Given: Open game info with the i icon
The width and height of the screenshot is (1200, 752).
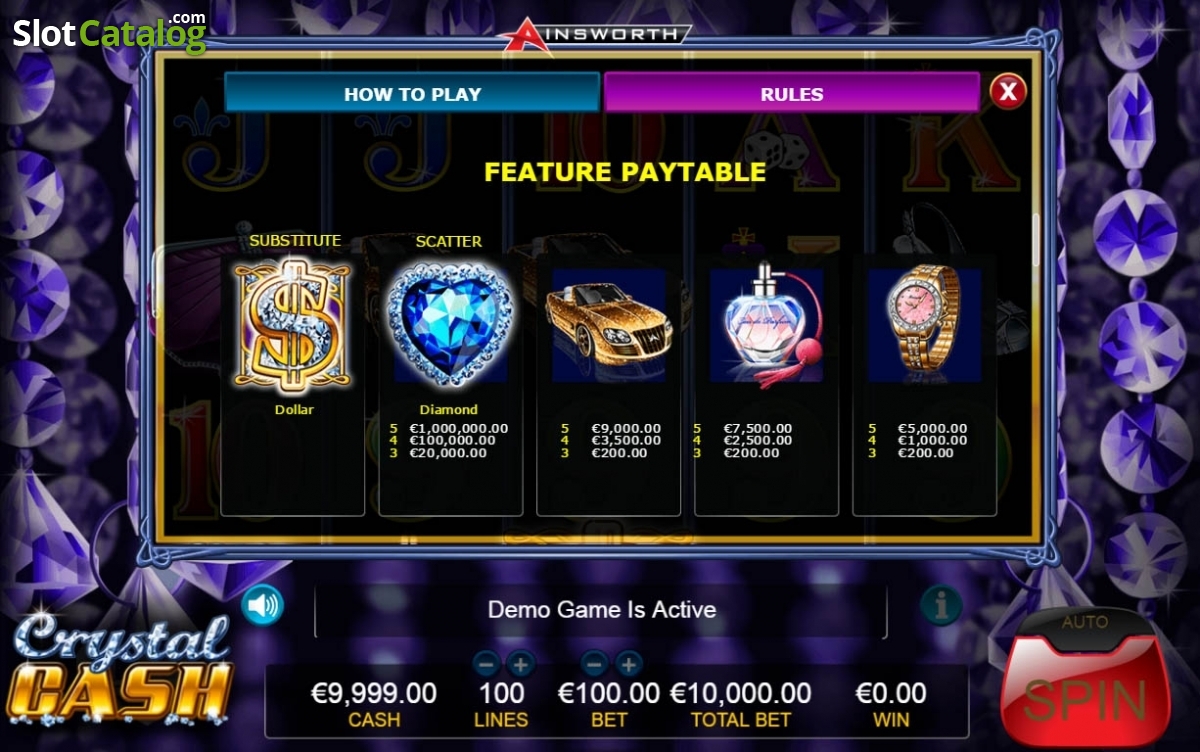Looking at the screenshot, I should (x=940, y=605).
